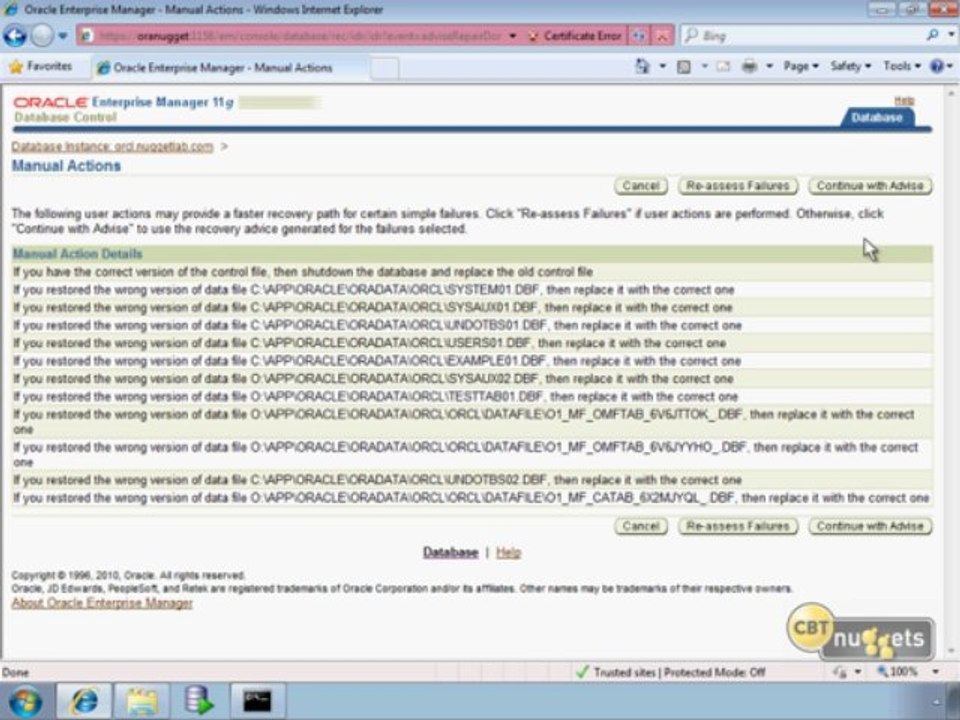The image size is (960, 720).
Task: Expand the Home button dropdown arrow
Action: pos(662,66)
